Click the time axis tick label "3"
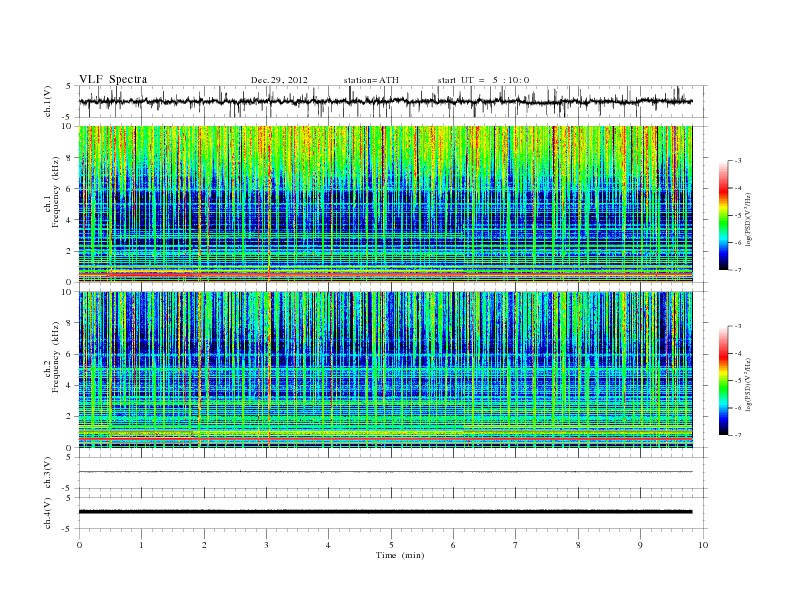 point(266,545)
